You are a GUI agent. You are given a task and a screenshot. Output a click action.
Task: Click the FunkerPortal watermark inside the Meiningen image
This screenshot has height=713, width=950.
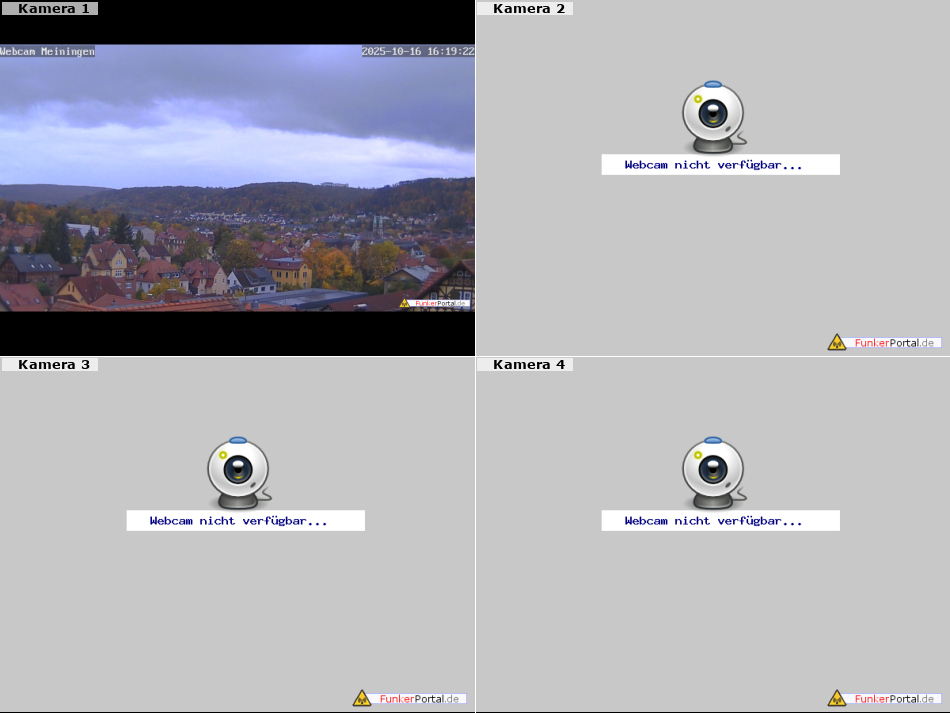pyautogui.click(x=435, y=302)
